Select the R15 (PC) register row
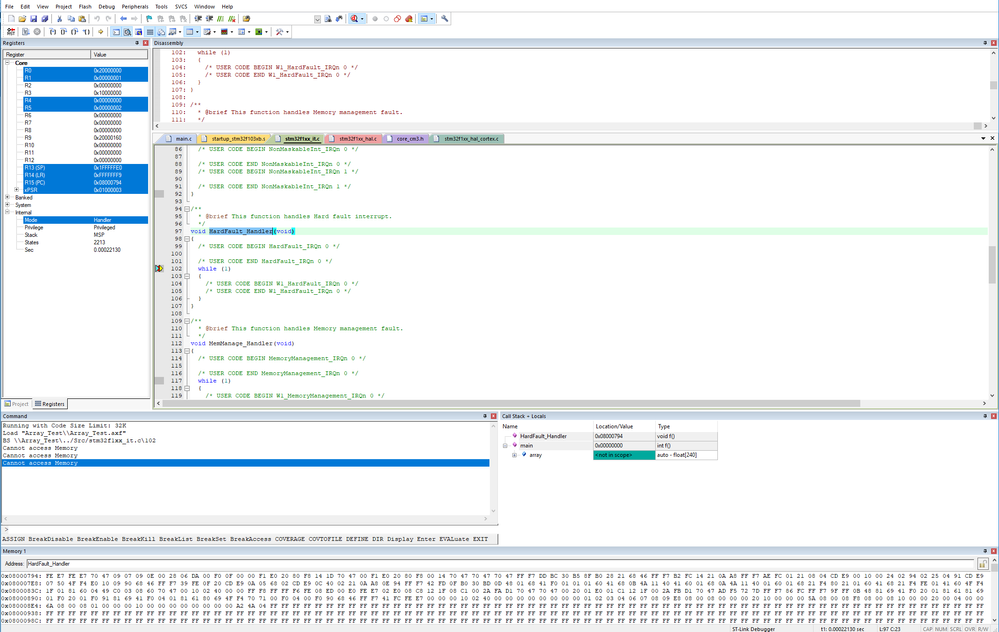This screenshot has height=632, width=999. (x=85, y=182)
